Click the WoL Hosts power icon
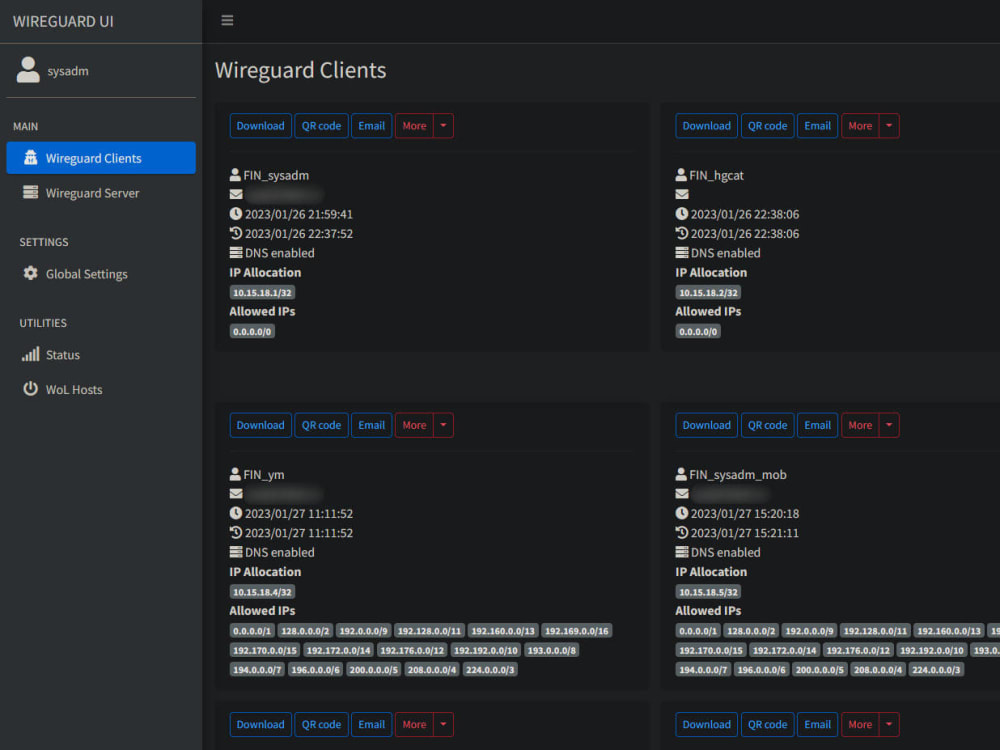Image resolution: width=1000 pixels, height=750 pixels. pos(29,390)
